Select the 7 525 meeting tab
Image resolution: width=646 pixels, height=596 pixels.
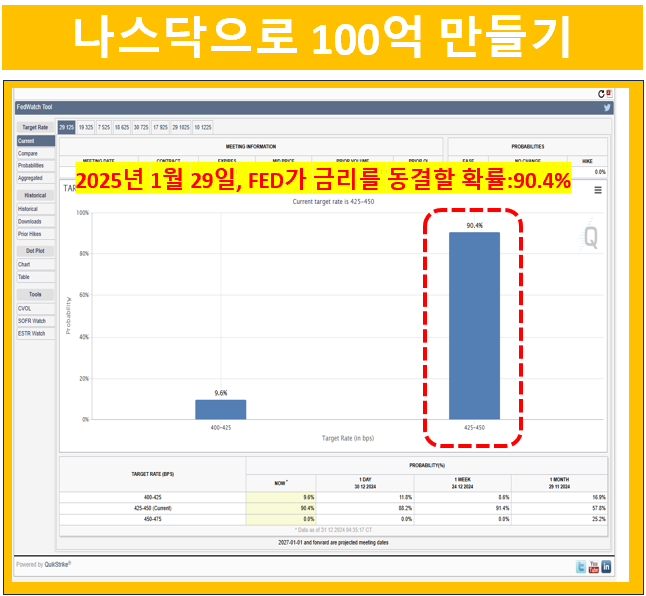pos(104,127)
